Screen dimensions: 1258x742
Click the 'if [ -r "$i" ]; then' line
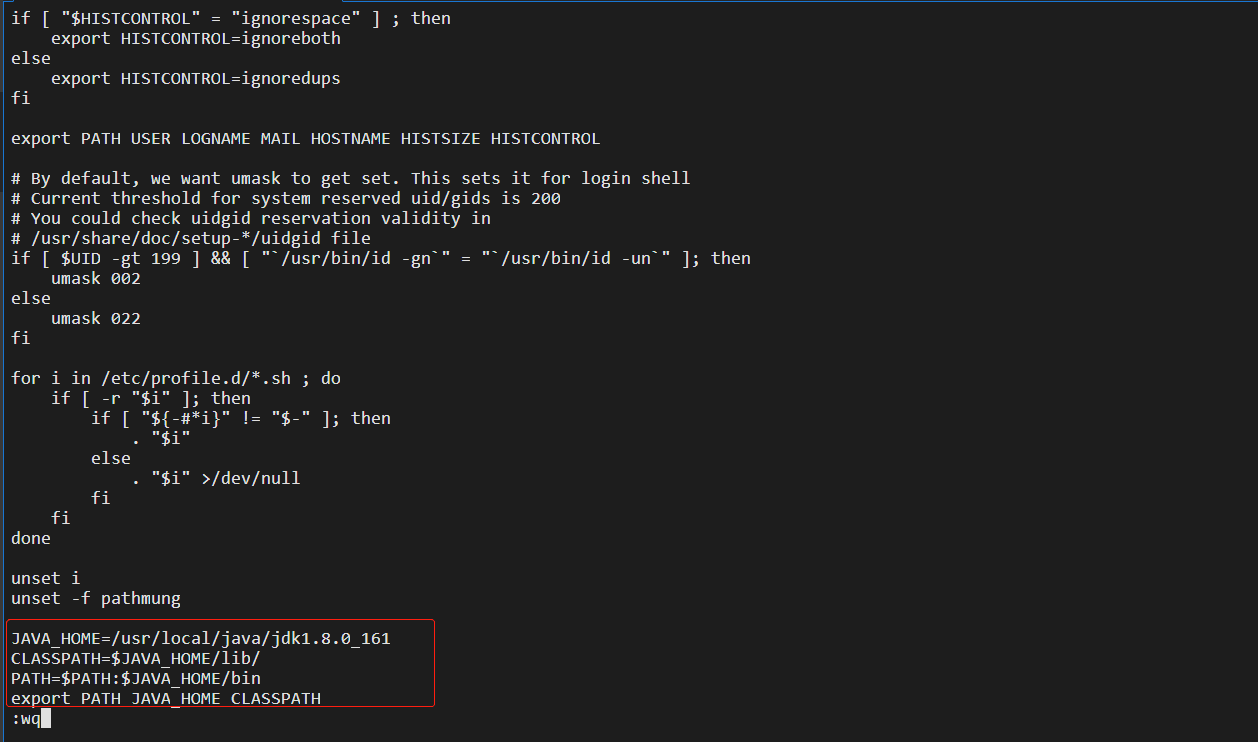point(151,398)
